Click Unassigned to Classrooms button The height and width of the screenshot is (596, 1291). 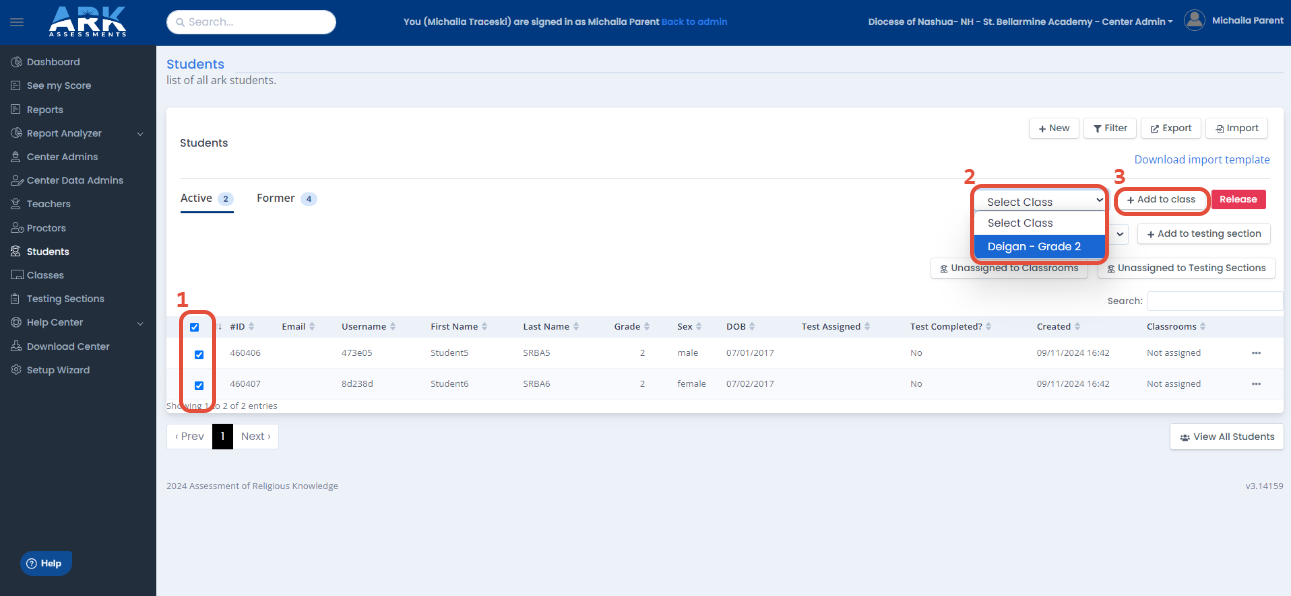(x=1009, y=268)
